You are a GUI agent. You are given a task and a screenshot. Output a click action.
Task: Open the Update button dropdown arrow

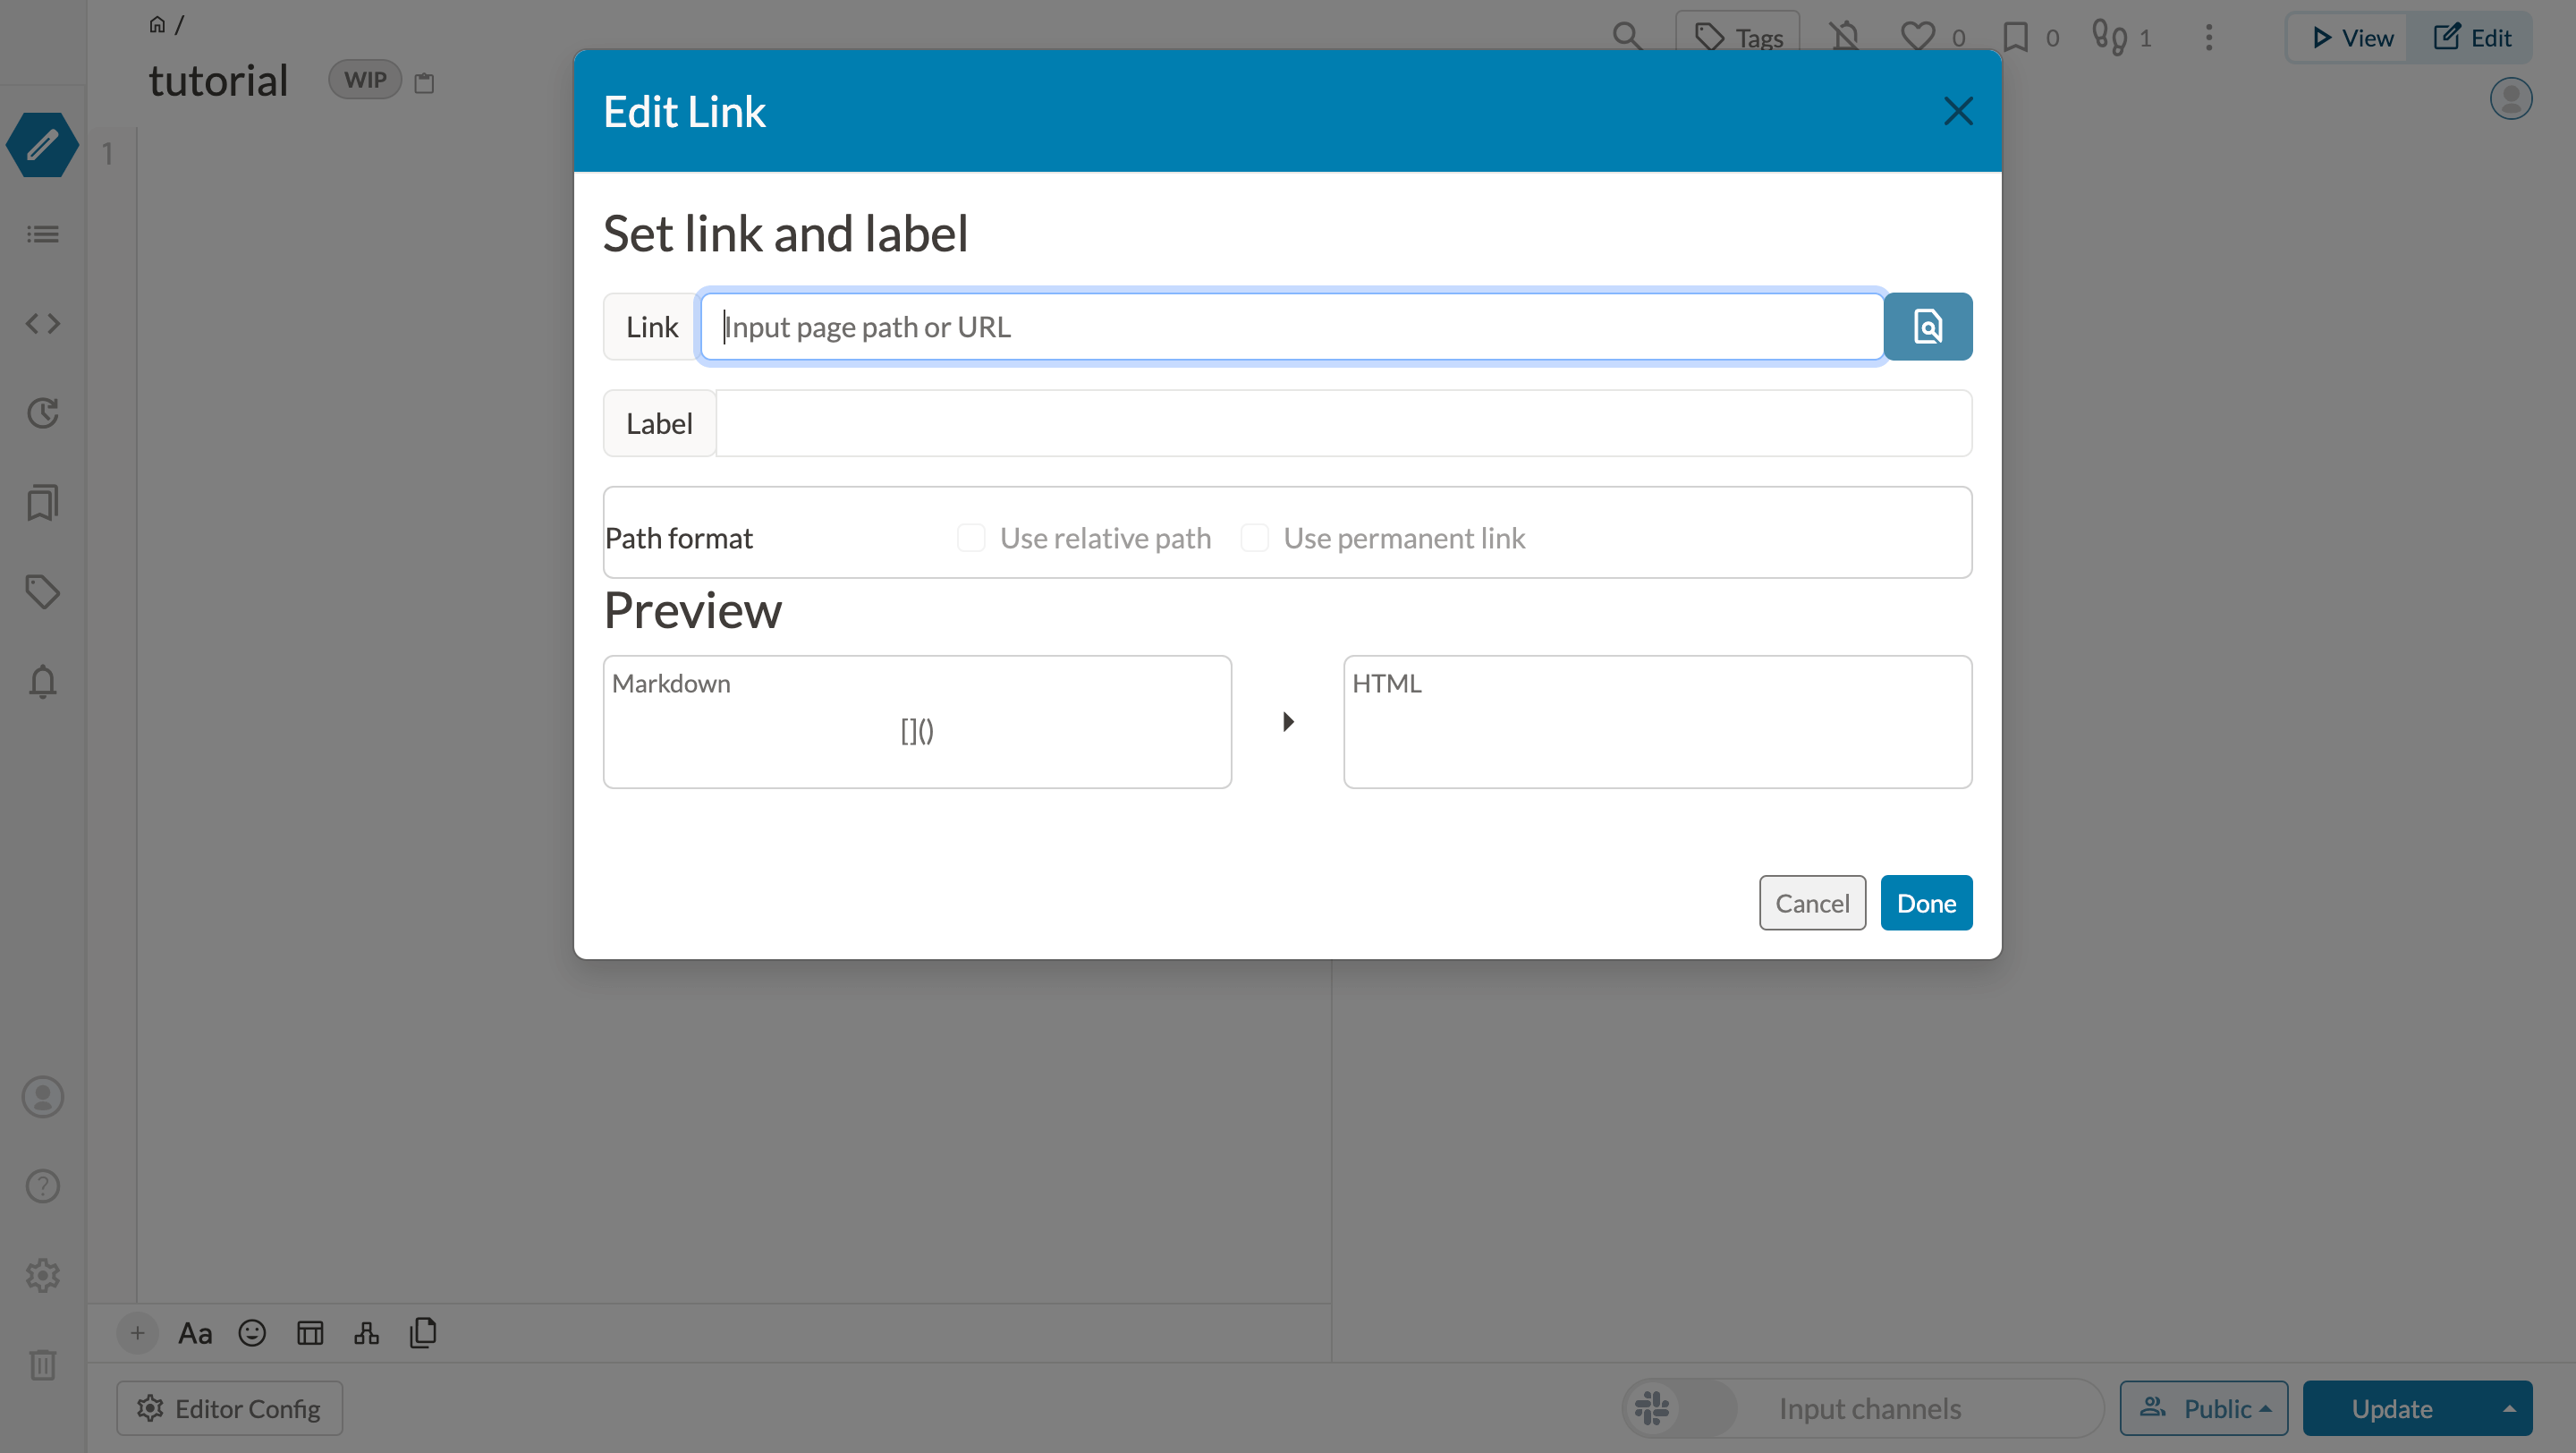point(2508,1408)
